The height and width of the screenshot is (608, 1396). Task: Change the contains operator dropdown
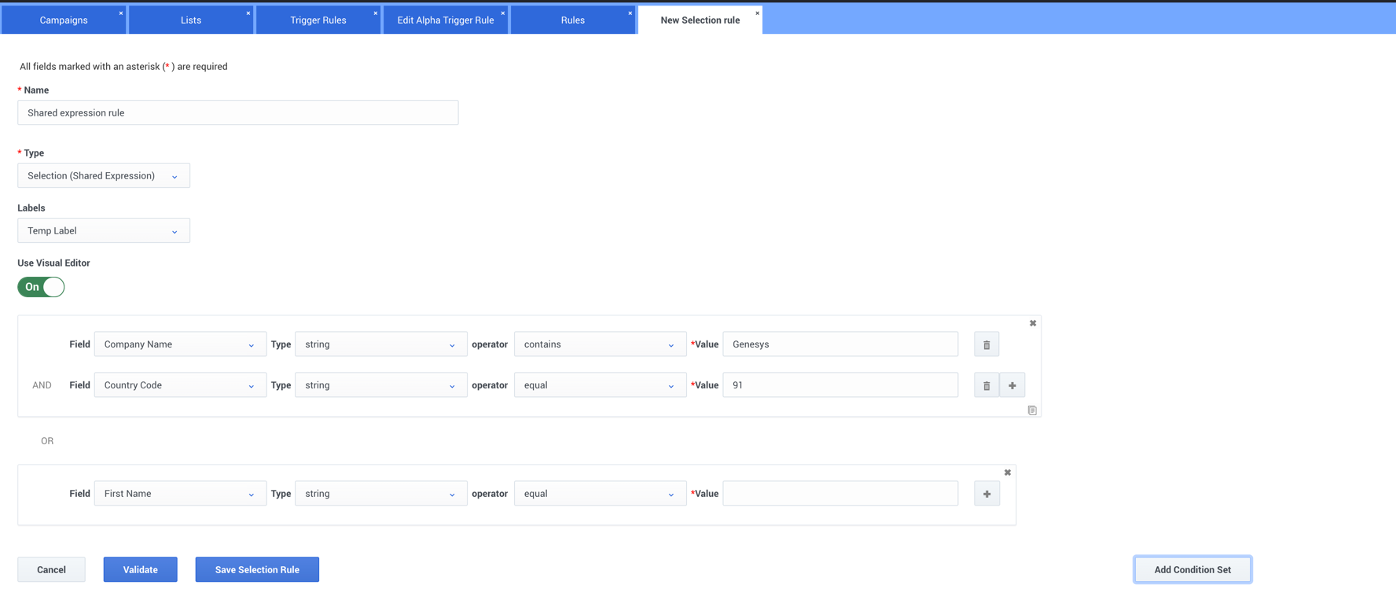(600, 345)
